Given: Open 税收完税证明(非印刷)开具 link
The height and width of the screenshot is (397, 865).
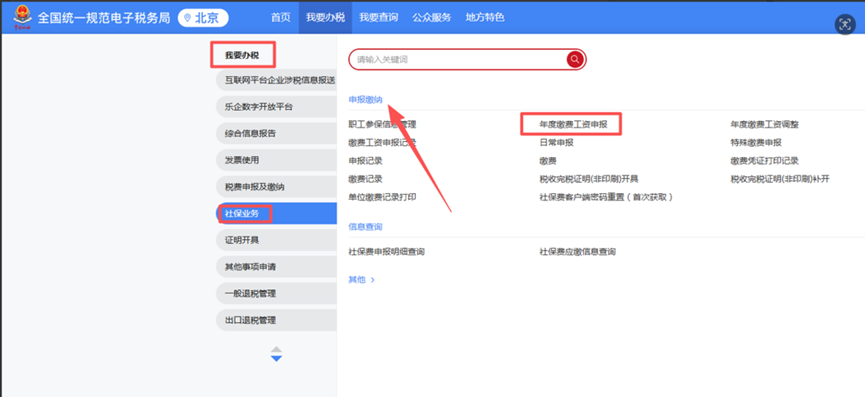Looking at the screenshot, I should point(589,179).
